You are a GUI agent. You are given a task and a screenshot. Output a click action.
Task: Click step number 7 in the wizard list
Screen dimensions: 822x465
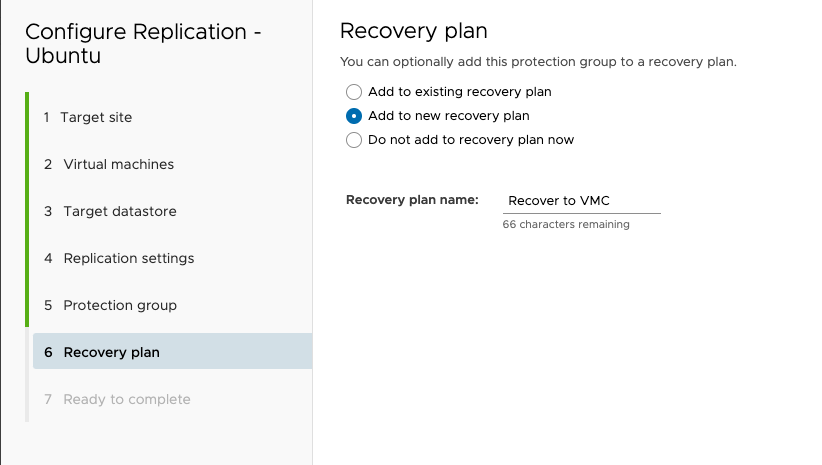48,399
